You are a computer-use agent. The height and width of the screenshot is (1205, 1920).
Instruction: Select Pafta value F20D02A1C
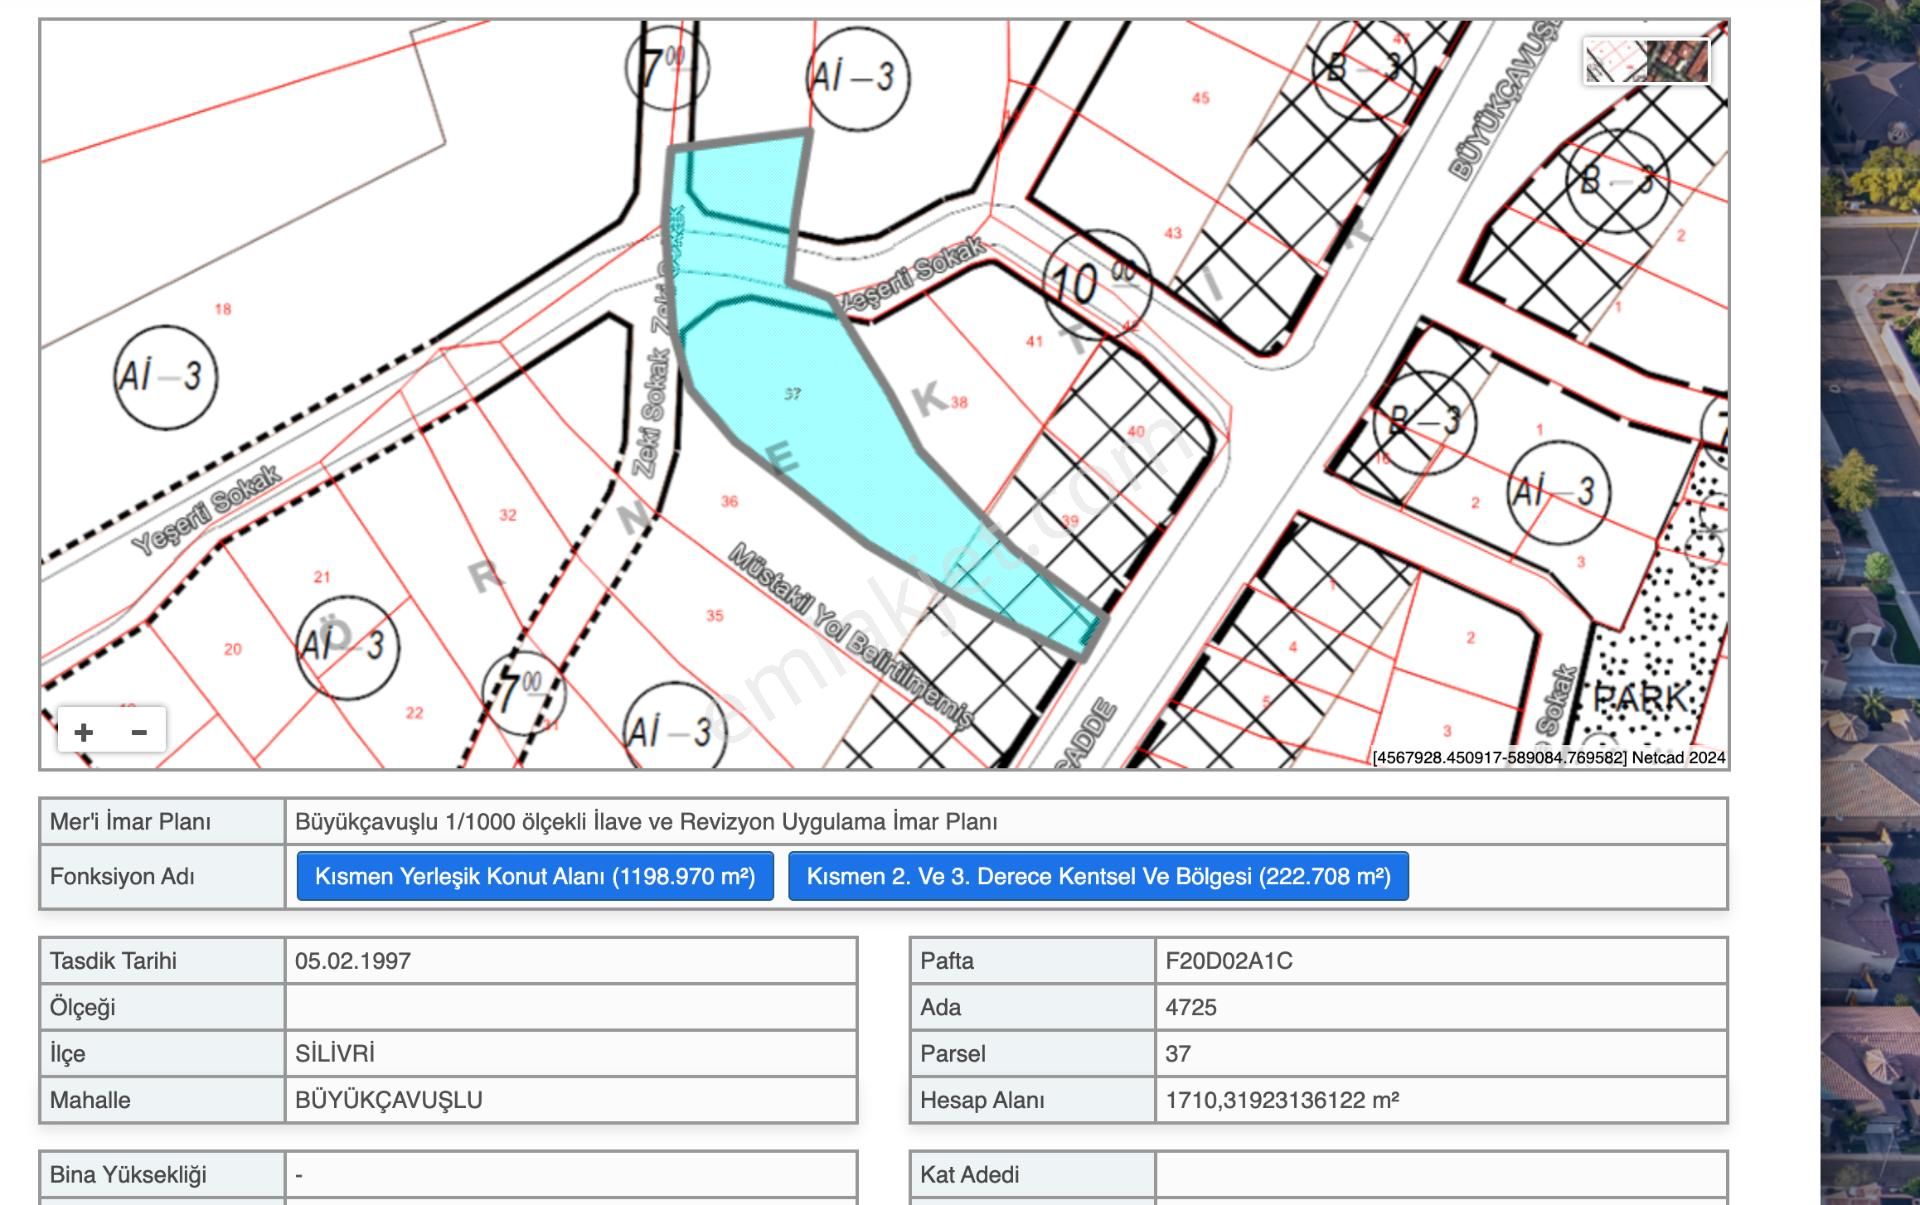point(1229,961)
